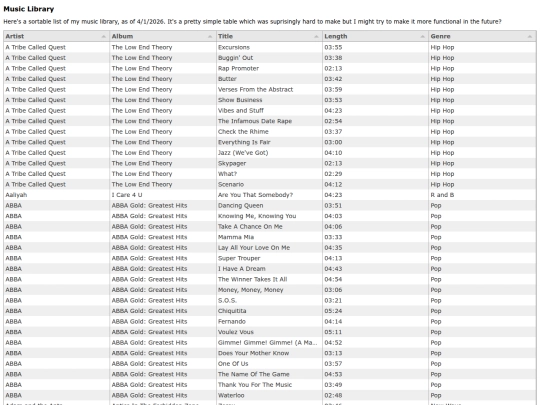The image size is (540, 405).
Task: Sort table by Length column header
Action: (375, 36)
